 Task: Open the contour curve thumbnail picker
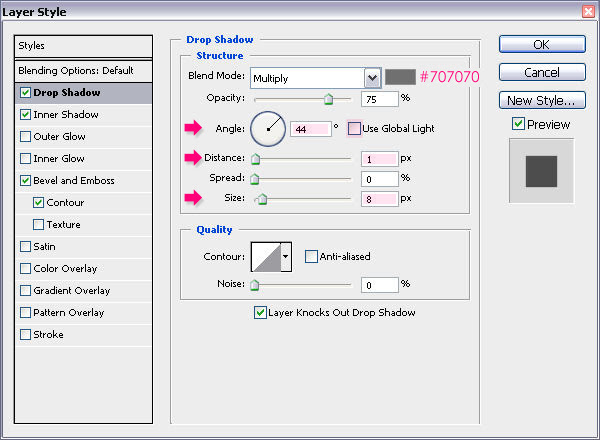tap(266, 257)
